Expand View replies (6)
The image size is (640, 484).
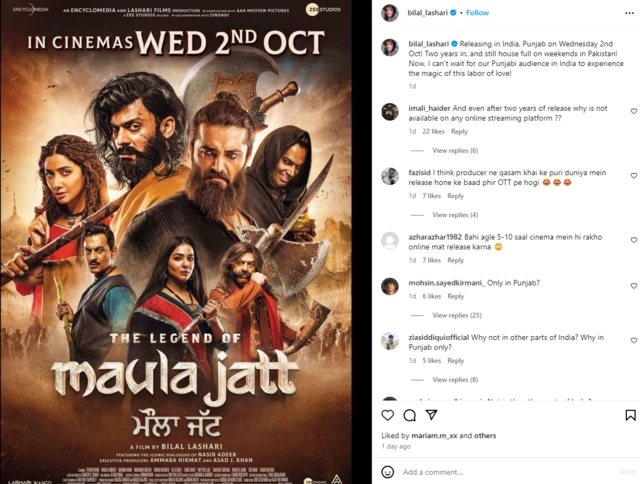[x=455, y=151]
